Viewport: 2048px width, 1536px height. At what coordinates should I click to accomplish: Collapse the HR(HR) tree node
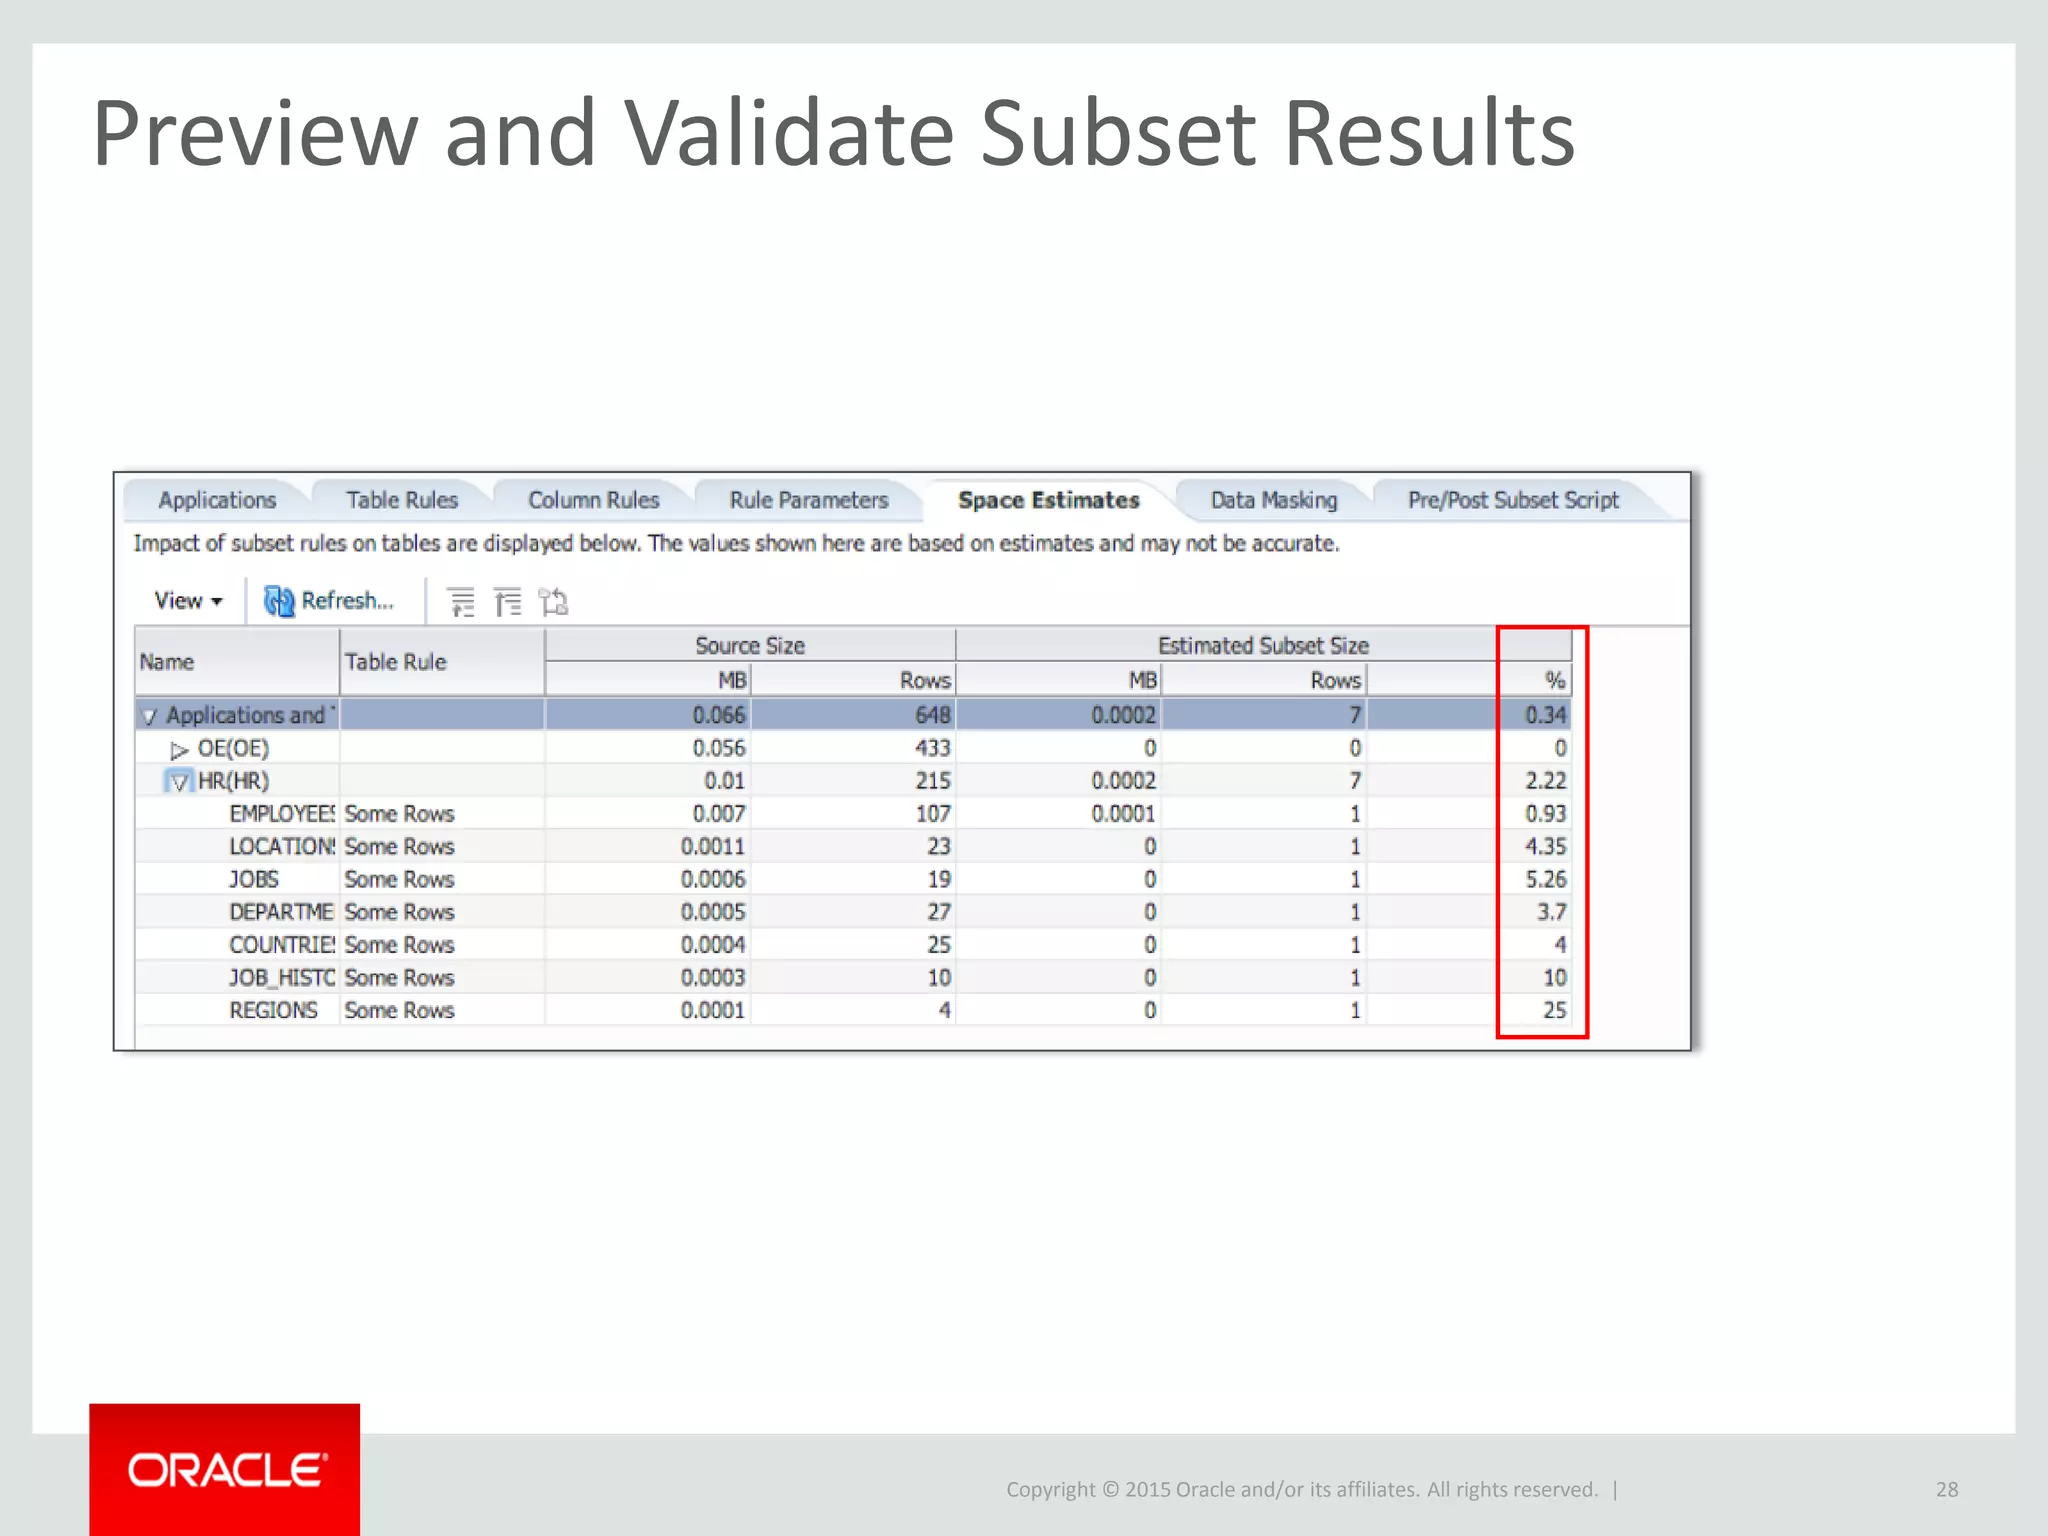[179, 782]
